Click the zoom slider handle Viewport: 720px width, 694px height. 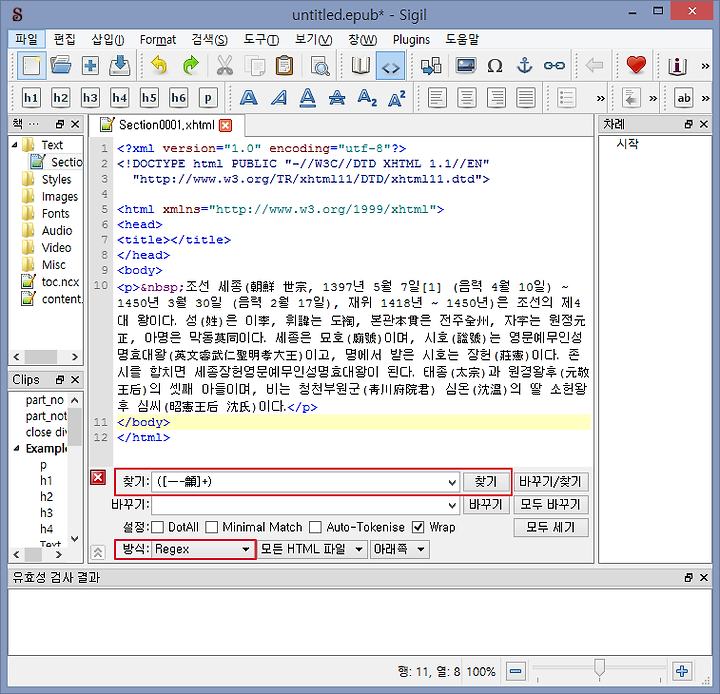pos(599,668)
